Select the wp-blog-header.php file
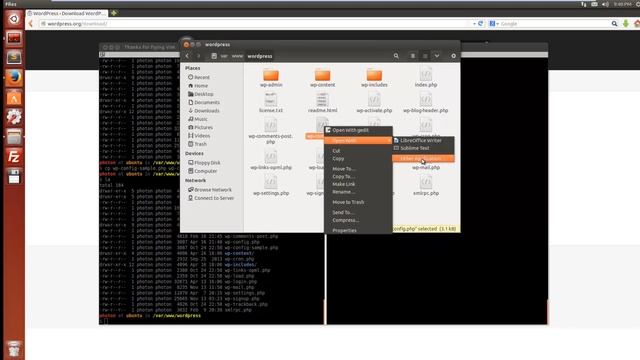This screenshot has width=640, height=360. 426,102
